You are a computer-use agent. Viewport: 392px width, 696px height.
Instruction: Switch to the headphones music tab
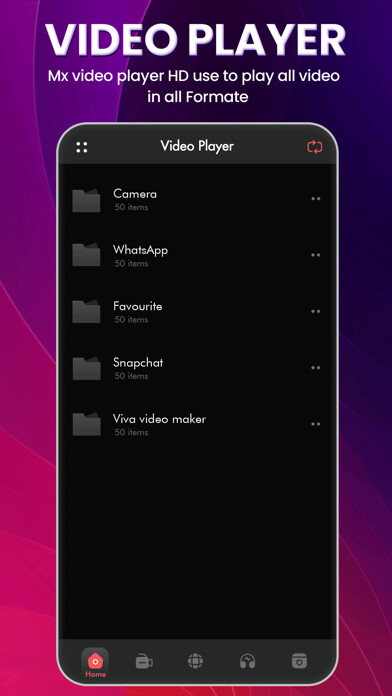coord(247,662)
